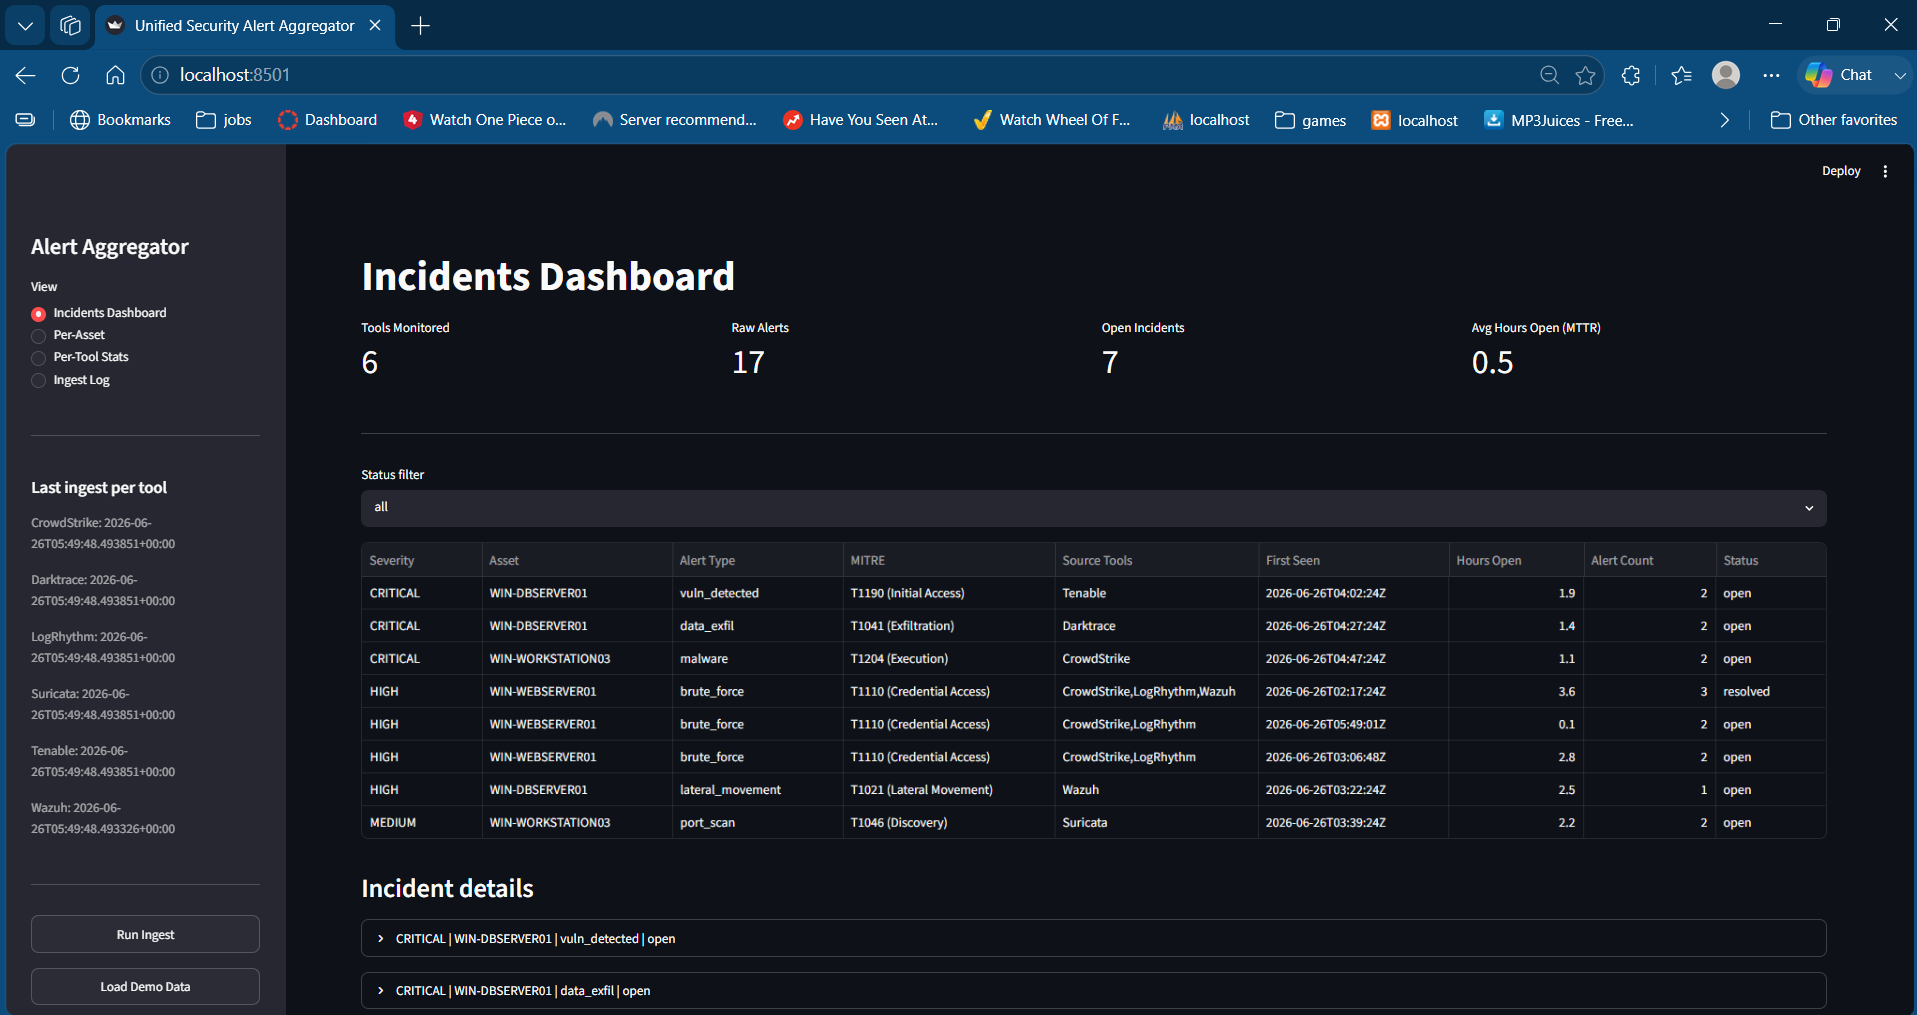Click 'CrowdStrike,LogRhythm,Wazuh' source tools cell
The width and height of the screenshot is (1917, 1015).
1156,691
